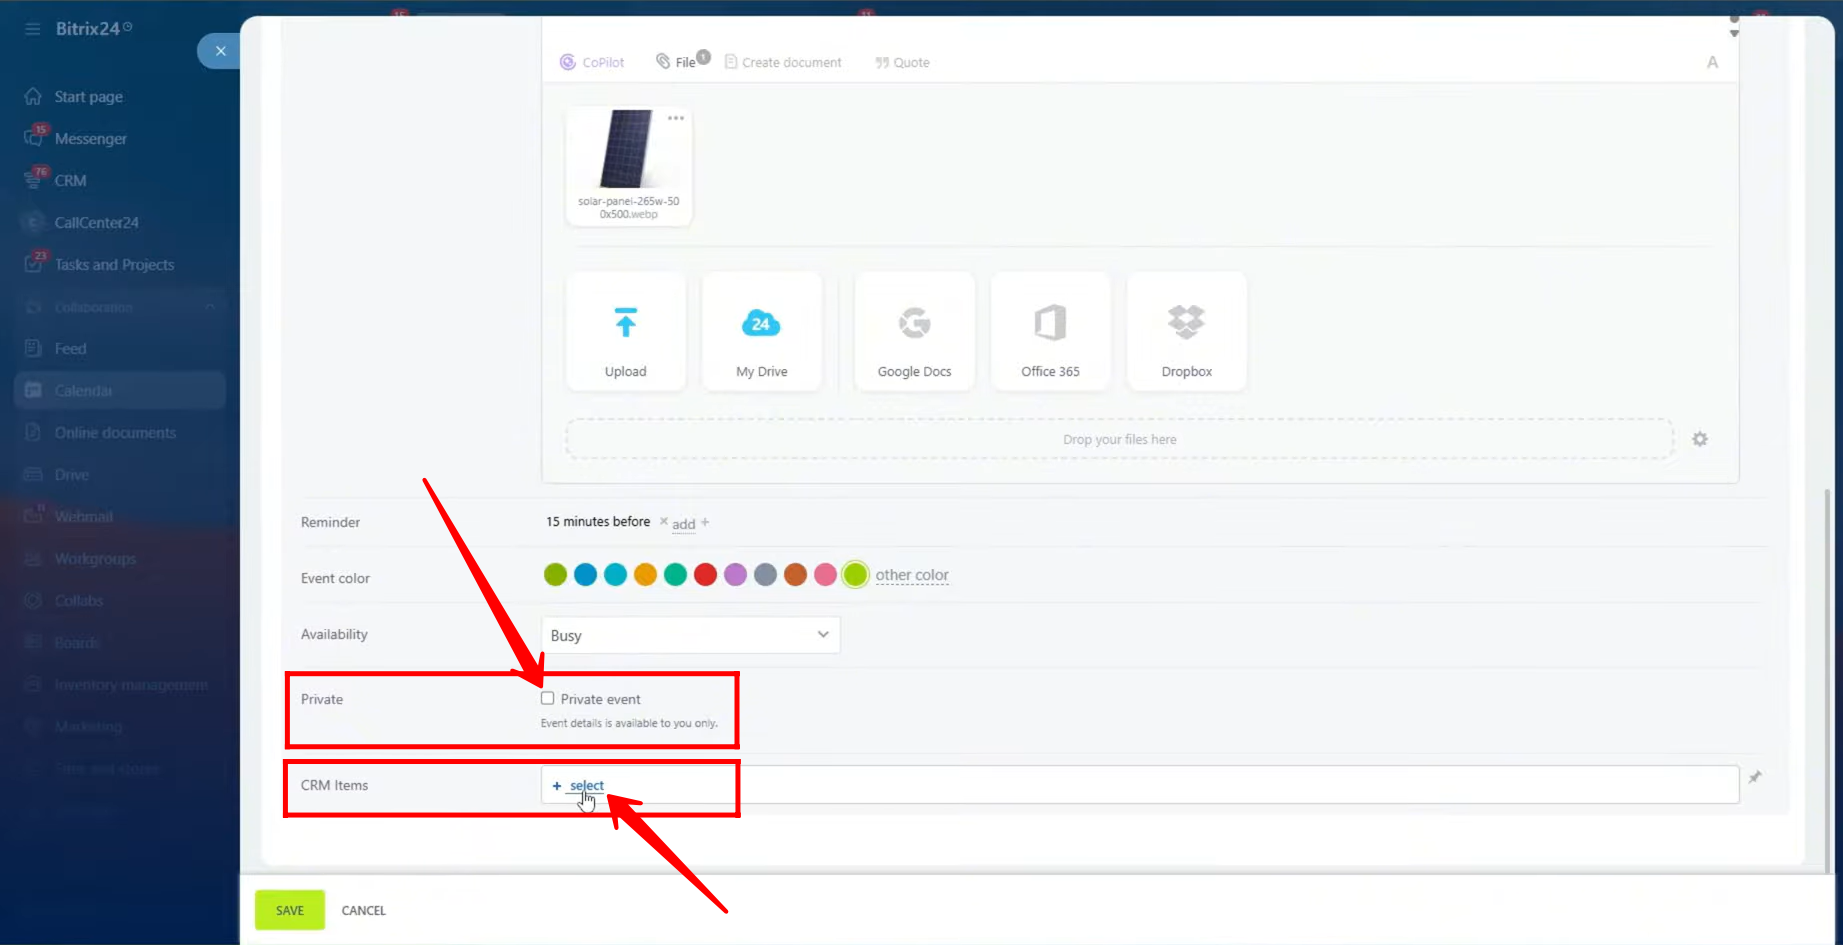Open file settings gear icon
The image size is (1843, 945).
pos(1699,439)
